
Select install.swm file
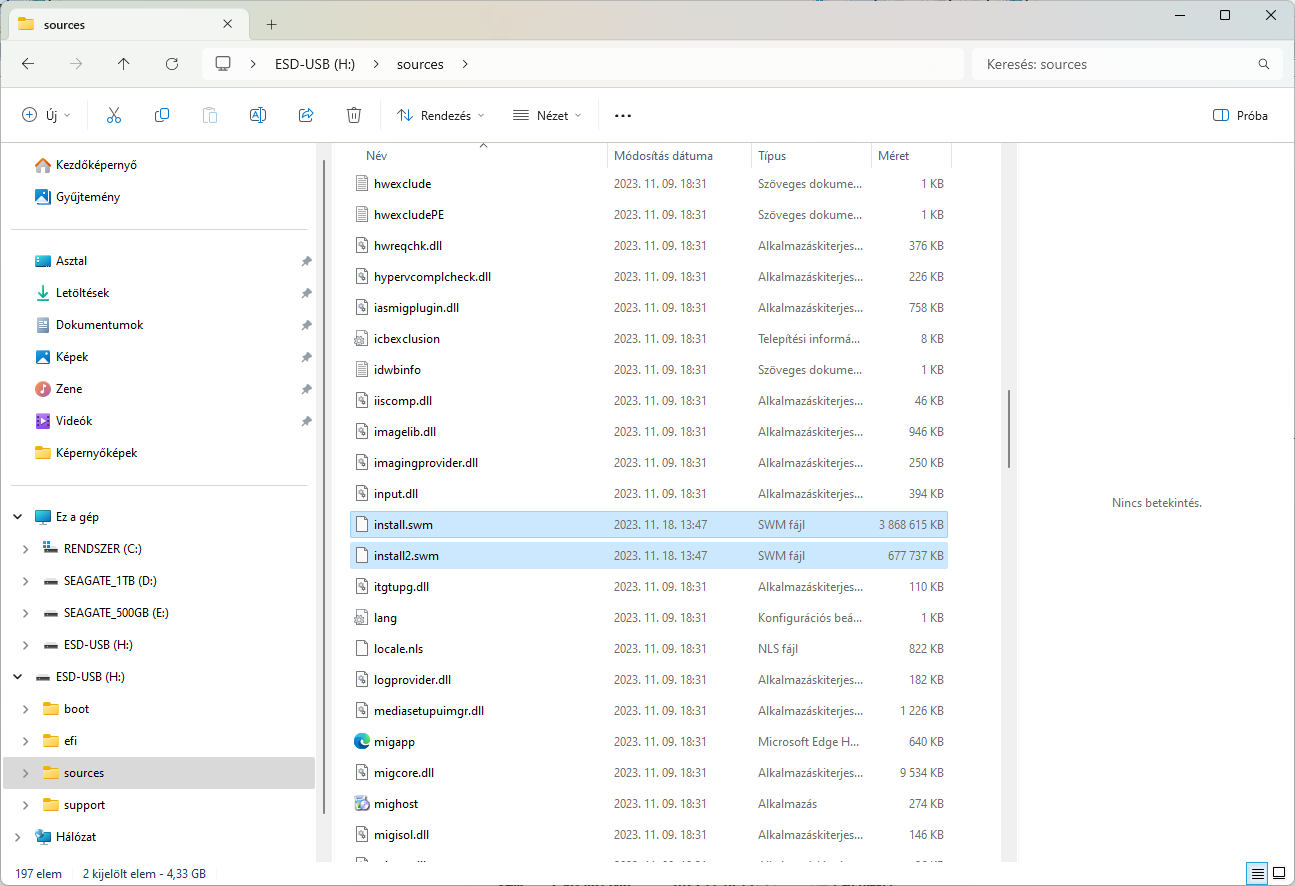(x=649, y=525)
